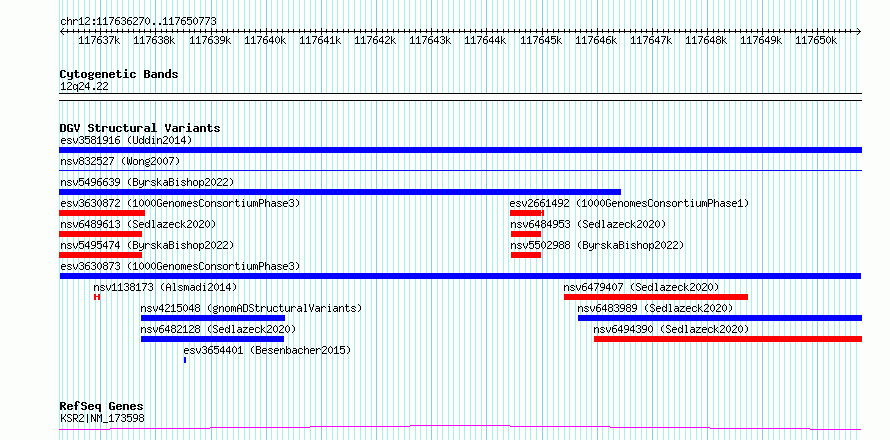Select the esv3581916 blue variant bar
Image resolution: width=890 pixels, height=440 pixels.
coord(460,150)
